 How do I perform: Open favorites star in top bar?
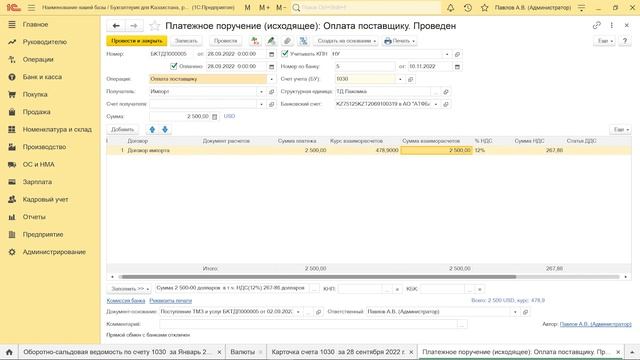coord(484,8)
